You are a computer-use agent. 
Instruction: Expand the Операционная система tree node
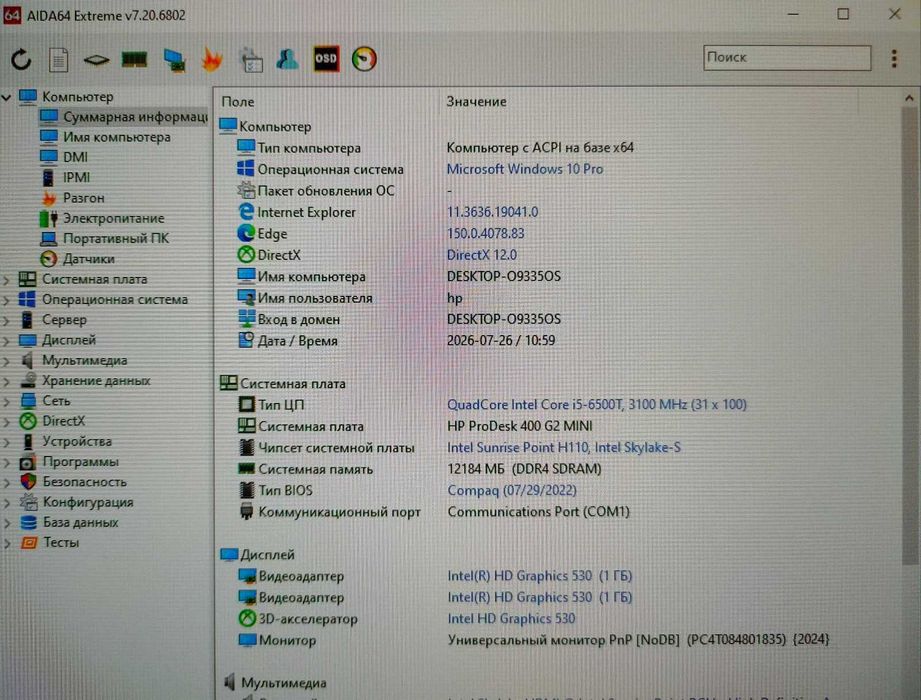click(x=6, y=300)
